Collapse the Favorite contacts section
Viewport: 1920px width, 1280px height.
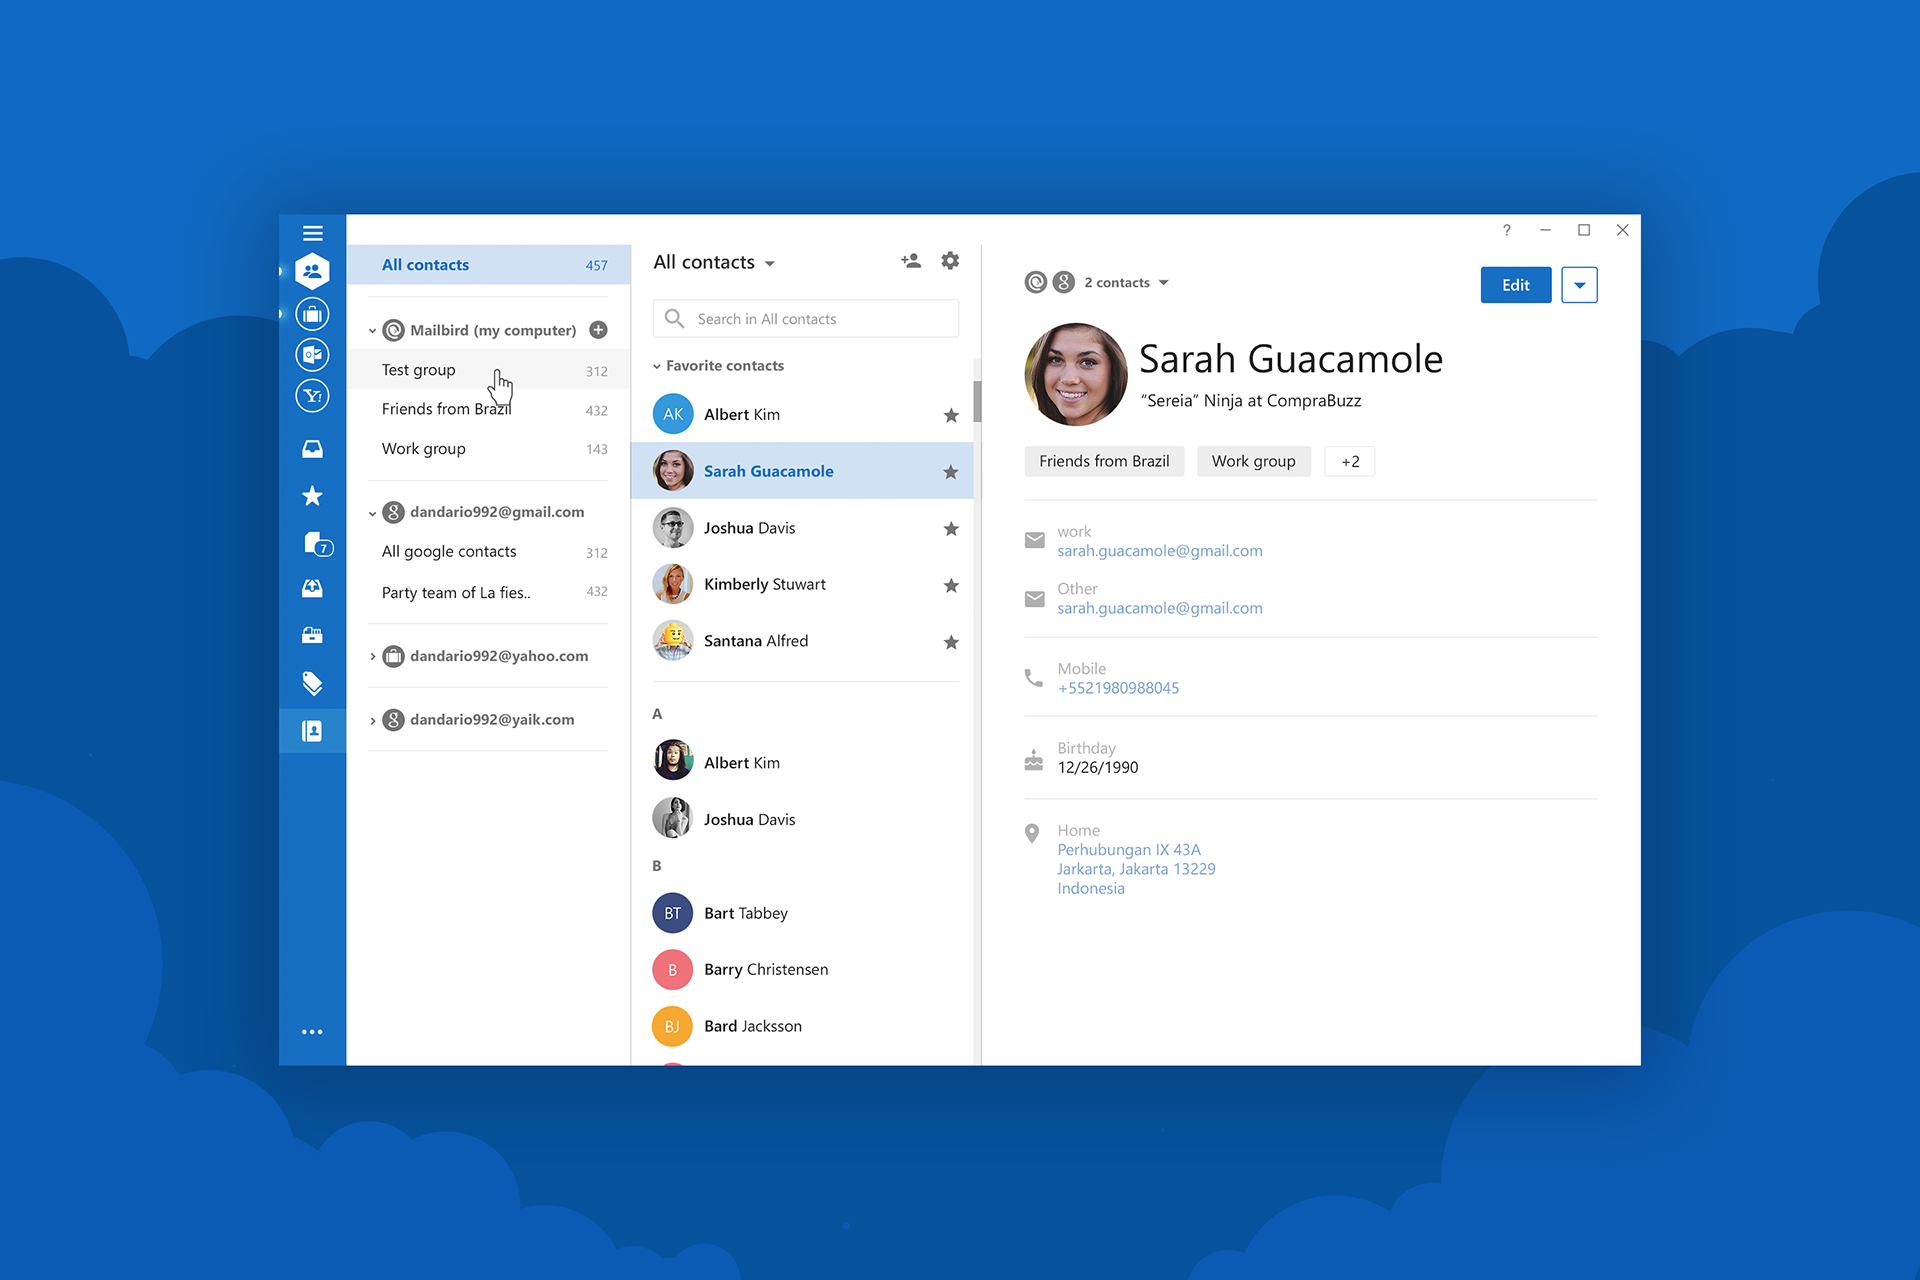(x=657, y=366)
